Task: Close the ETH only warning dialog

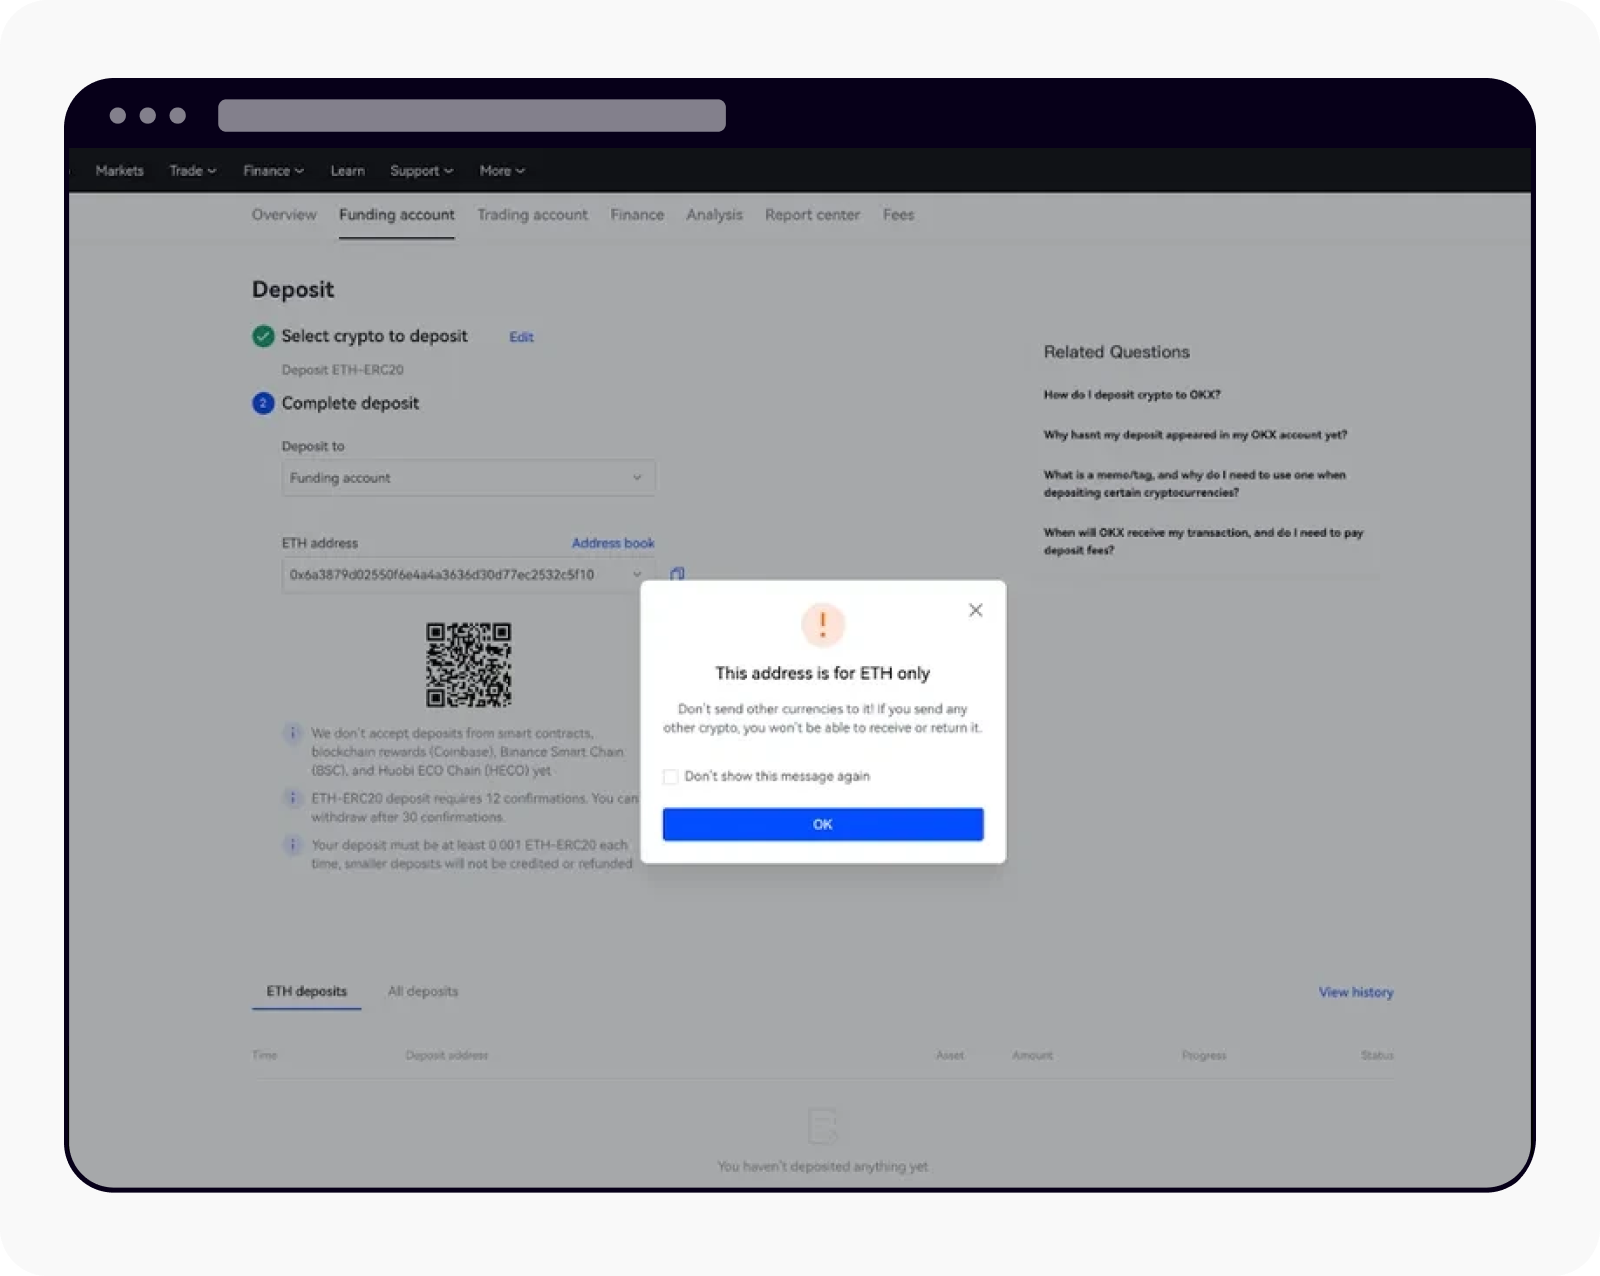Action: click(x=976, y=610)
